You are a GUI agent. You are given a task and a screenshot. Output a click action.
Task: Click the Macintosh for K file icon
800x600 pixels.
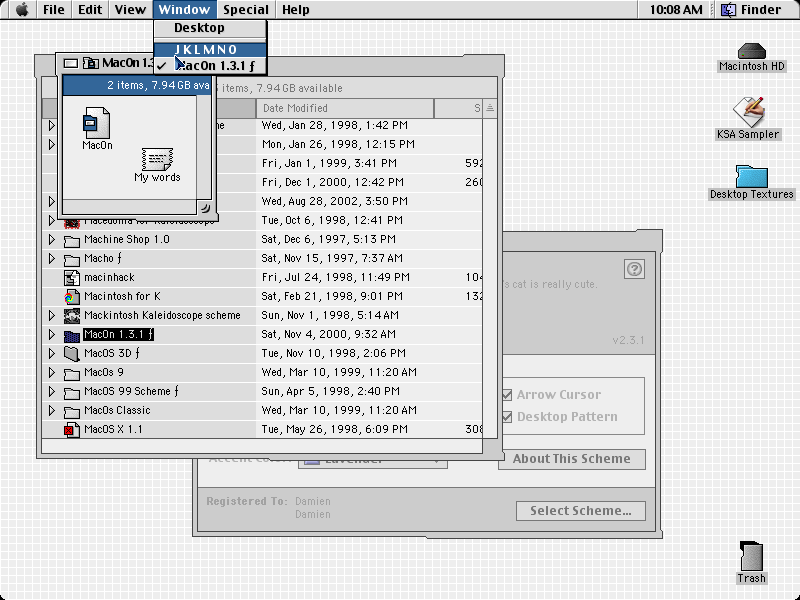(71, 296)
